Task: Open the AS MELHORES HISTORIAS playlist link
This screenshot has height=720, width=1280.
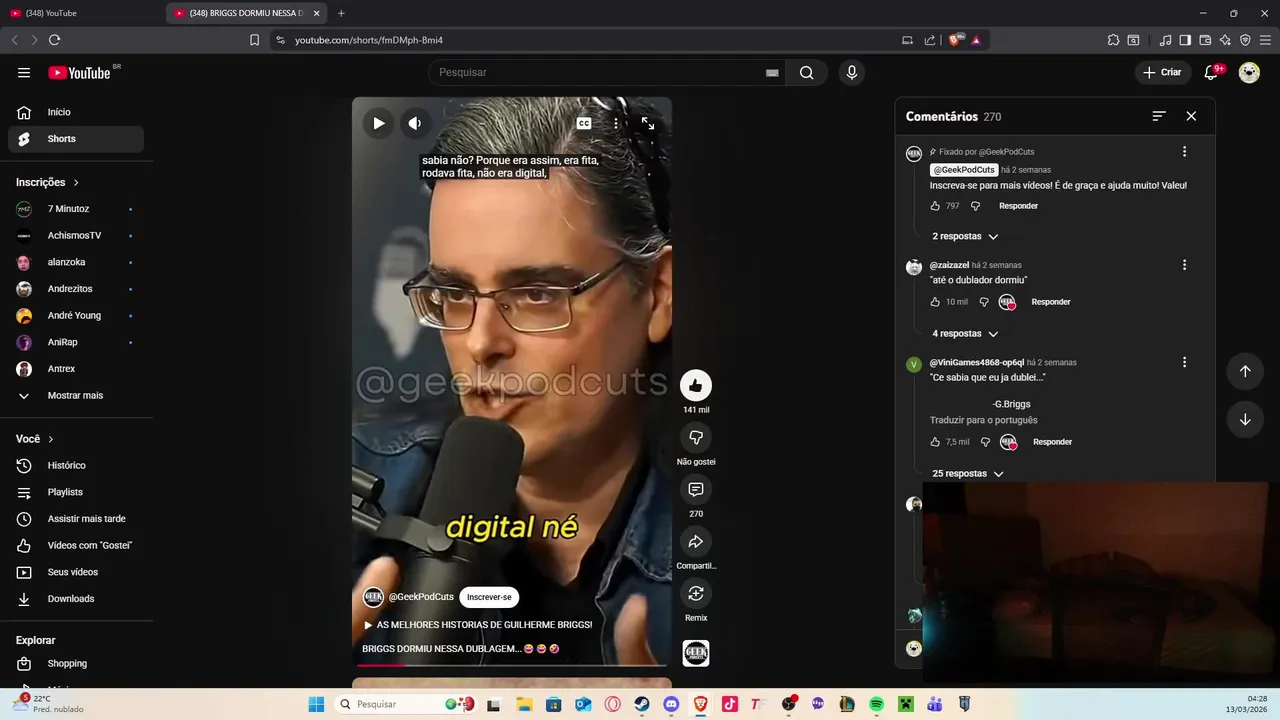Action: pos(478,625)
